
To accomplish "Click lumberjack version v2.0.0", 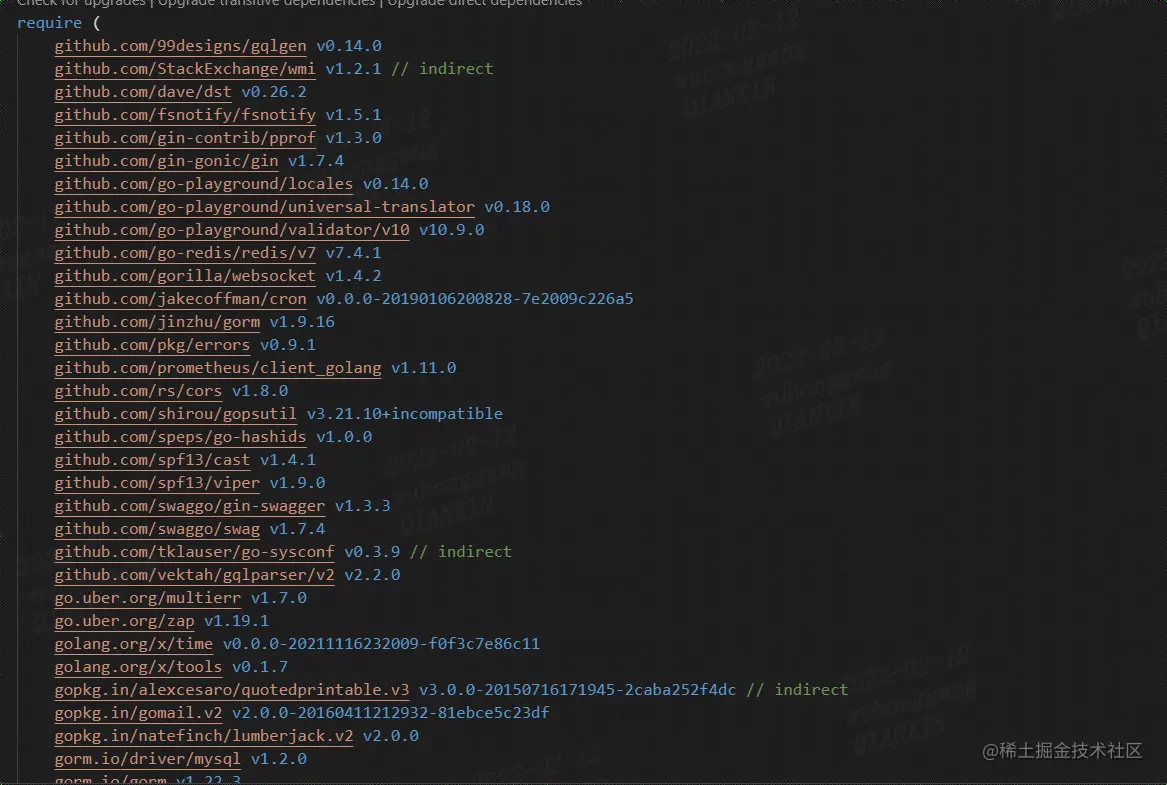I will point(391,737).
